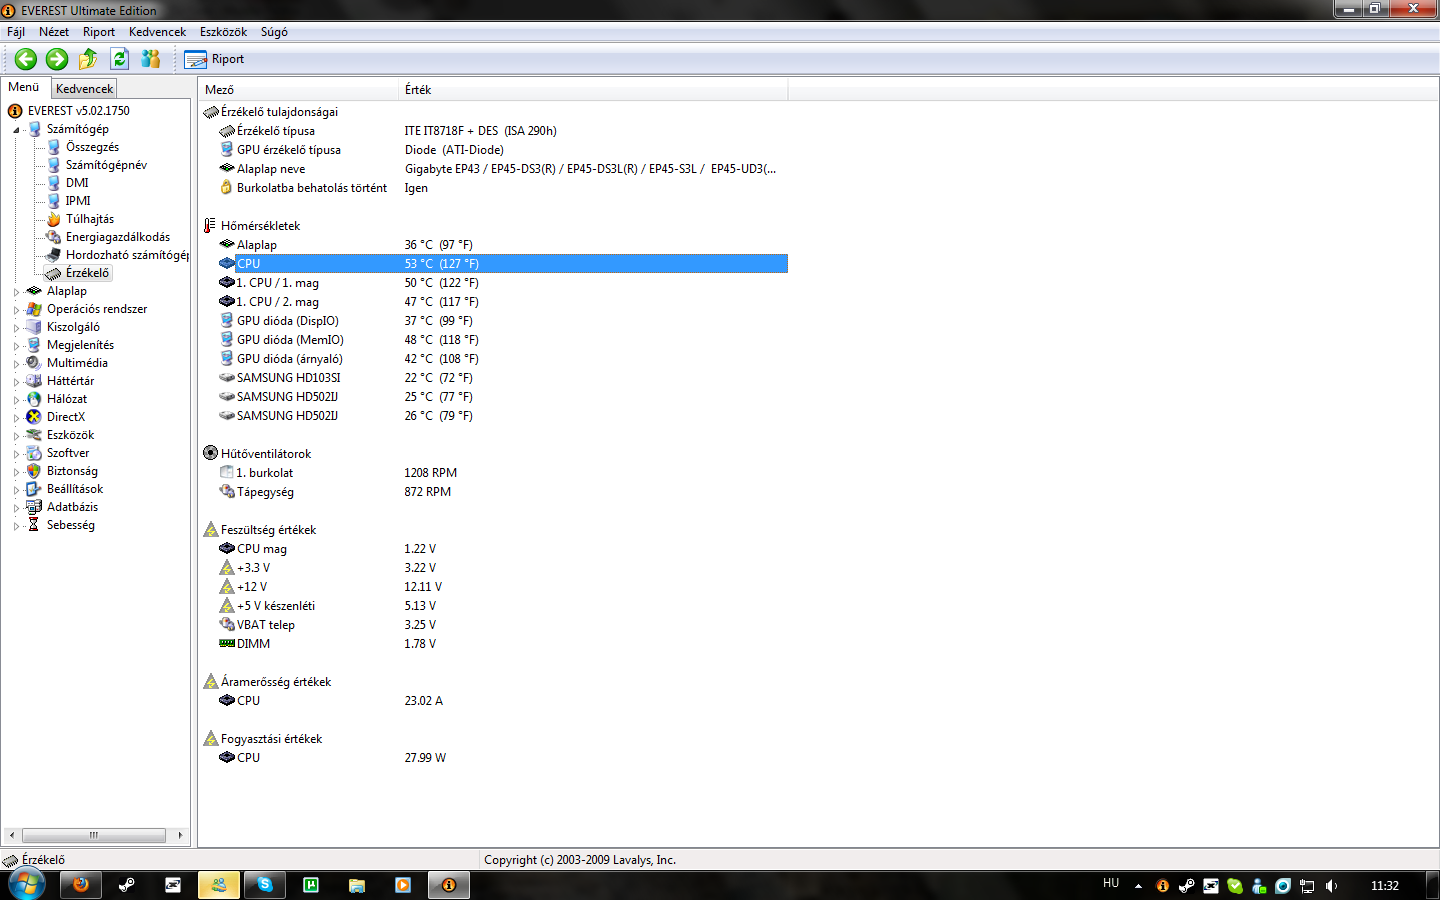Expand the Multimédia tree node

tap(16, 364)
